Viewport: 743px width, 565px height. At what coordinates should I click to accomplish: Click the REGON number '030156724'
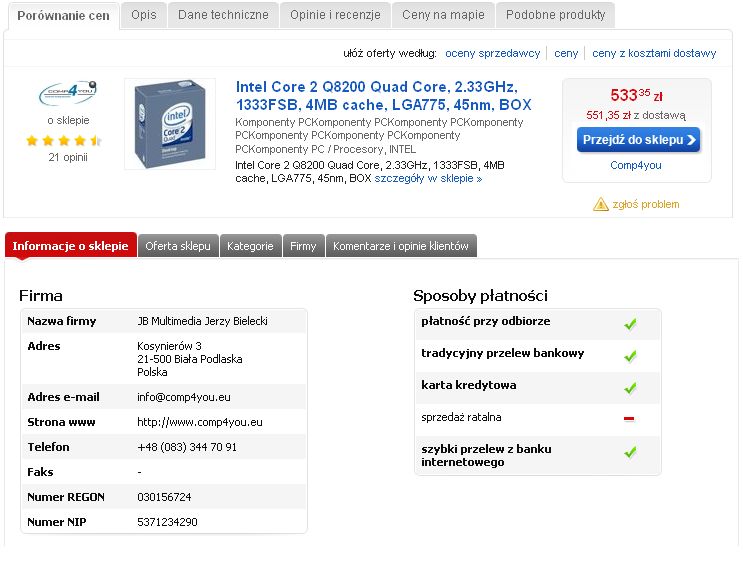coord(164,497)
